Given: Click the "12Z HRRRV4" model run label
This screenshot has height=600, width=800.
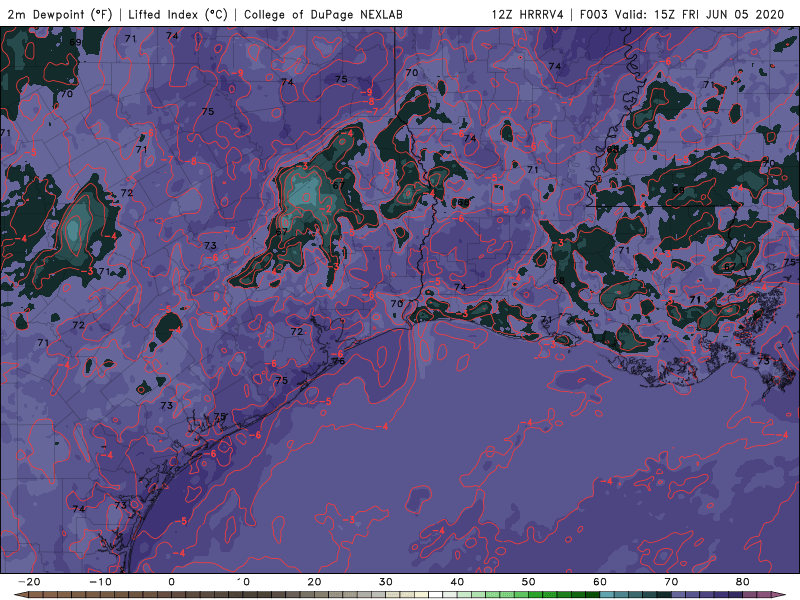Looking at the screenshot, I should [528, 14].
